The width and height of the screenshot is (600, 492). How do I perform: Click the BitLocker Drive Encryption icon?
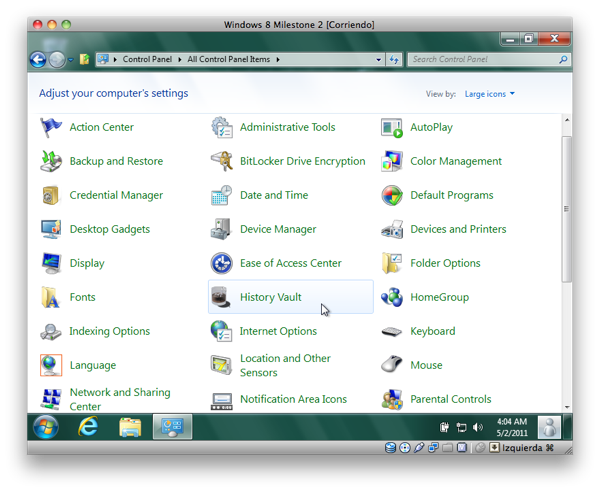(222, 161)
